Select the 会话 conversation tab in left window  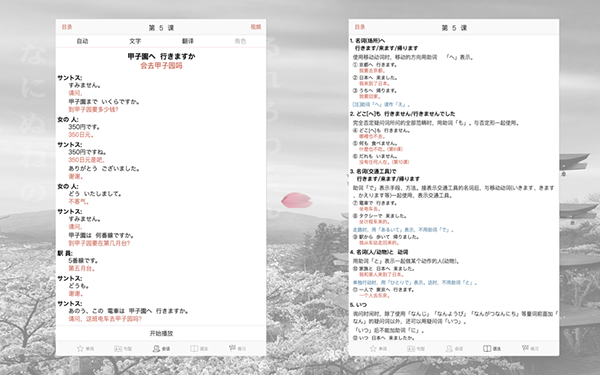[x=161, y=349]
